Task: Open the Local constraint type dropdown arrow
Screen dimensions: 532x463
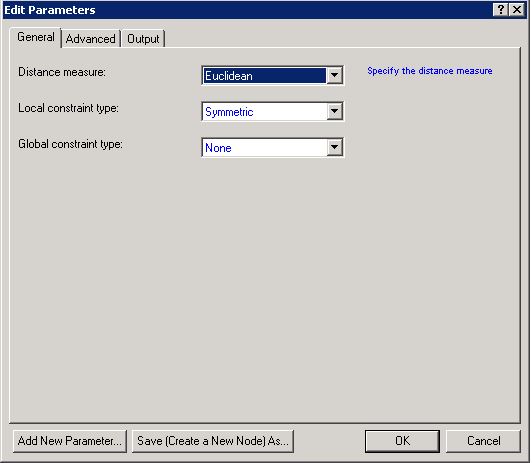Action: click(x=334, y=111)
